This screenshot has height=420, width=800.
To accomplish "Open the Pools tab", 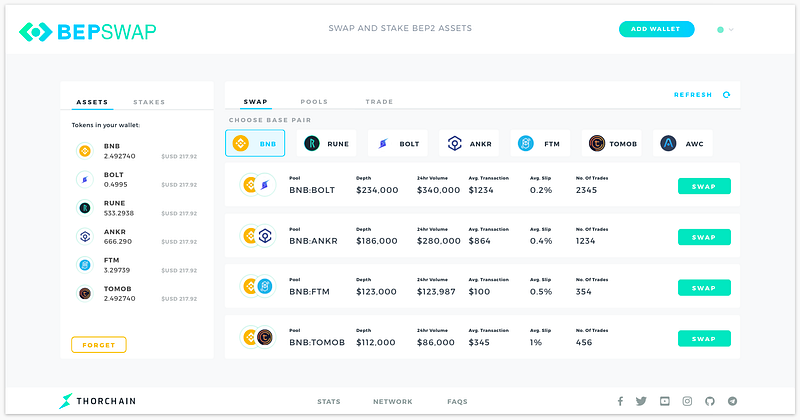I will coord(314,102).
